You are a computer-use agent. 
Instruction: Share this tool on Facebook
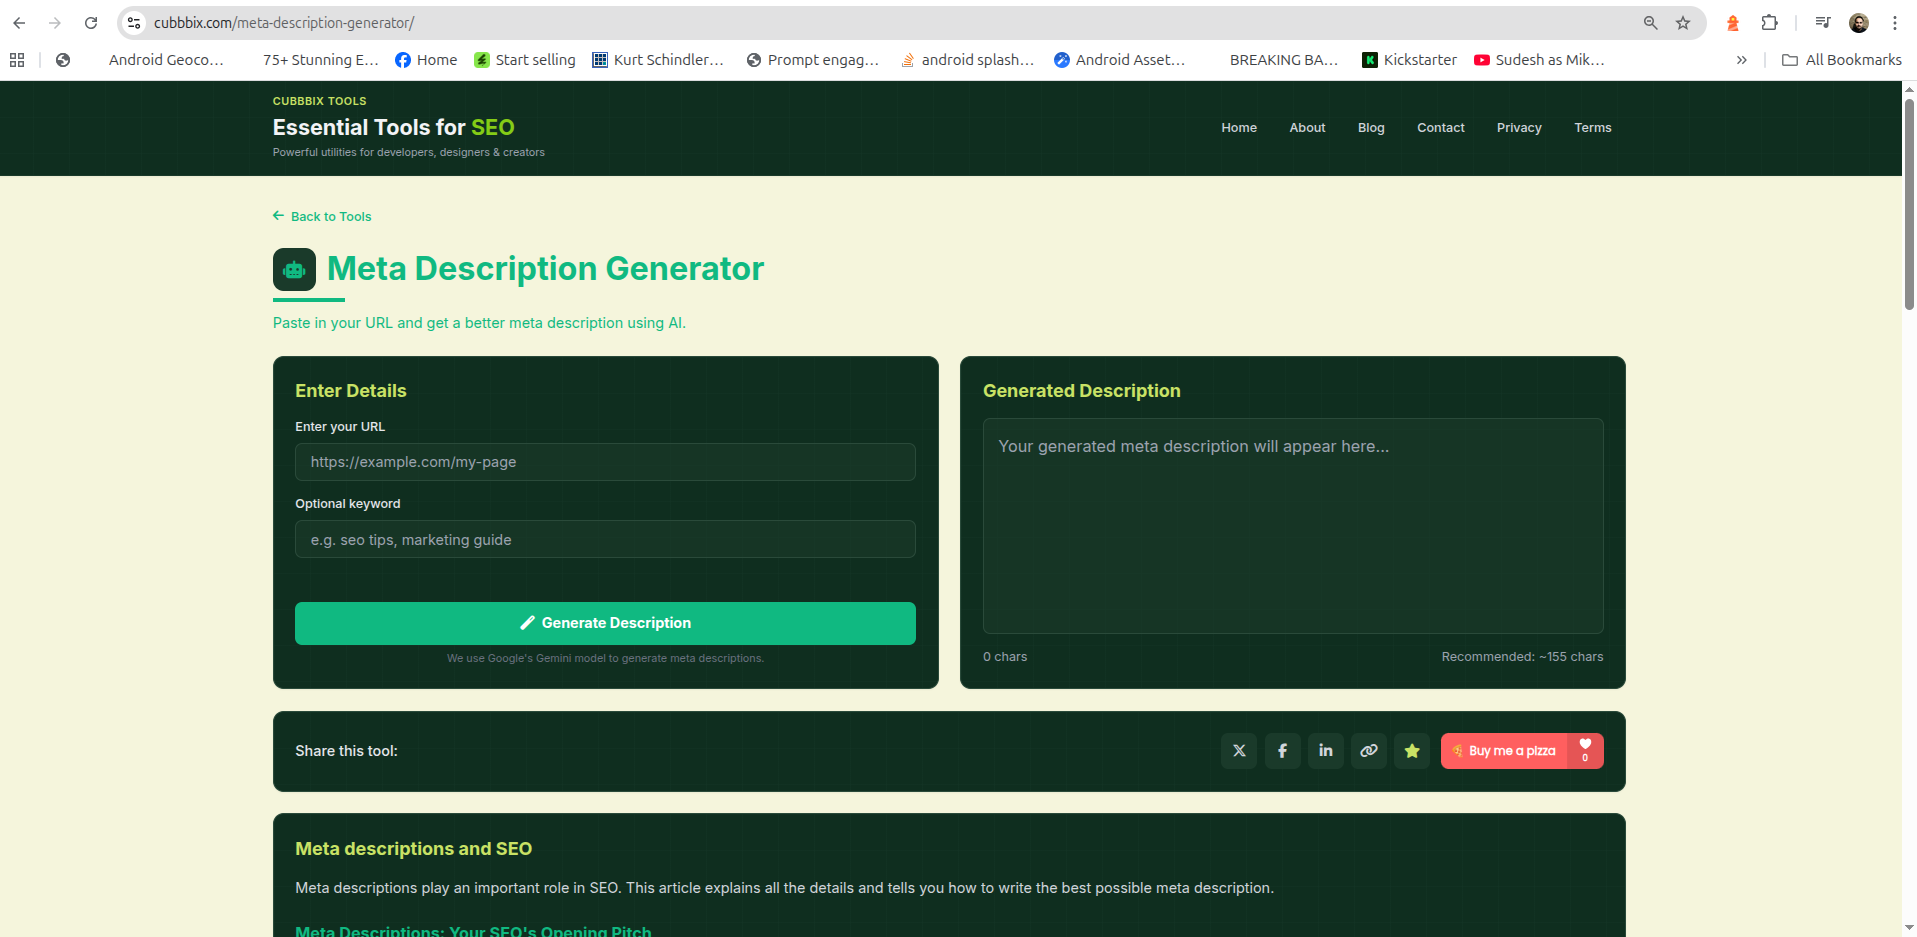coord(1282,750)
